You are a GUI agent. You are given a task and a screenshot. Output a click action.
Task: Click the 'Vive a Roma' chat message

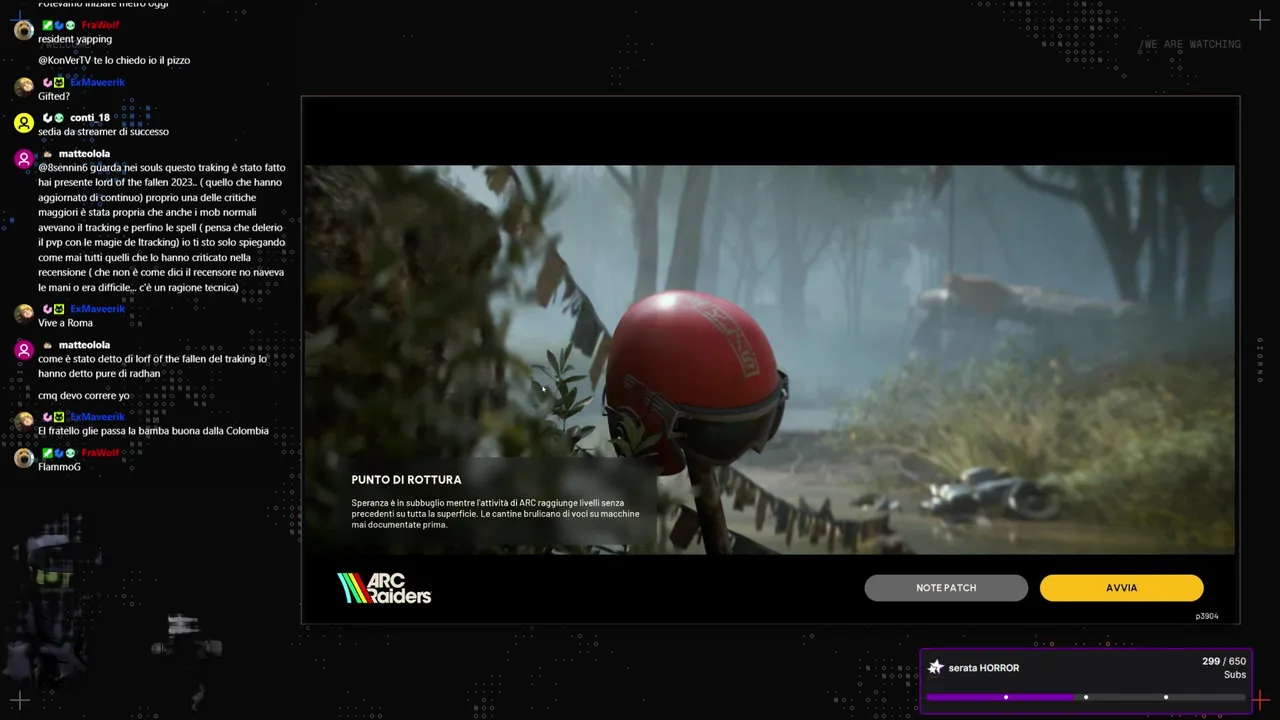click(65, 323)
